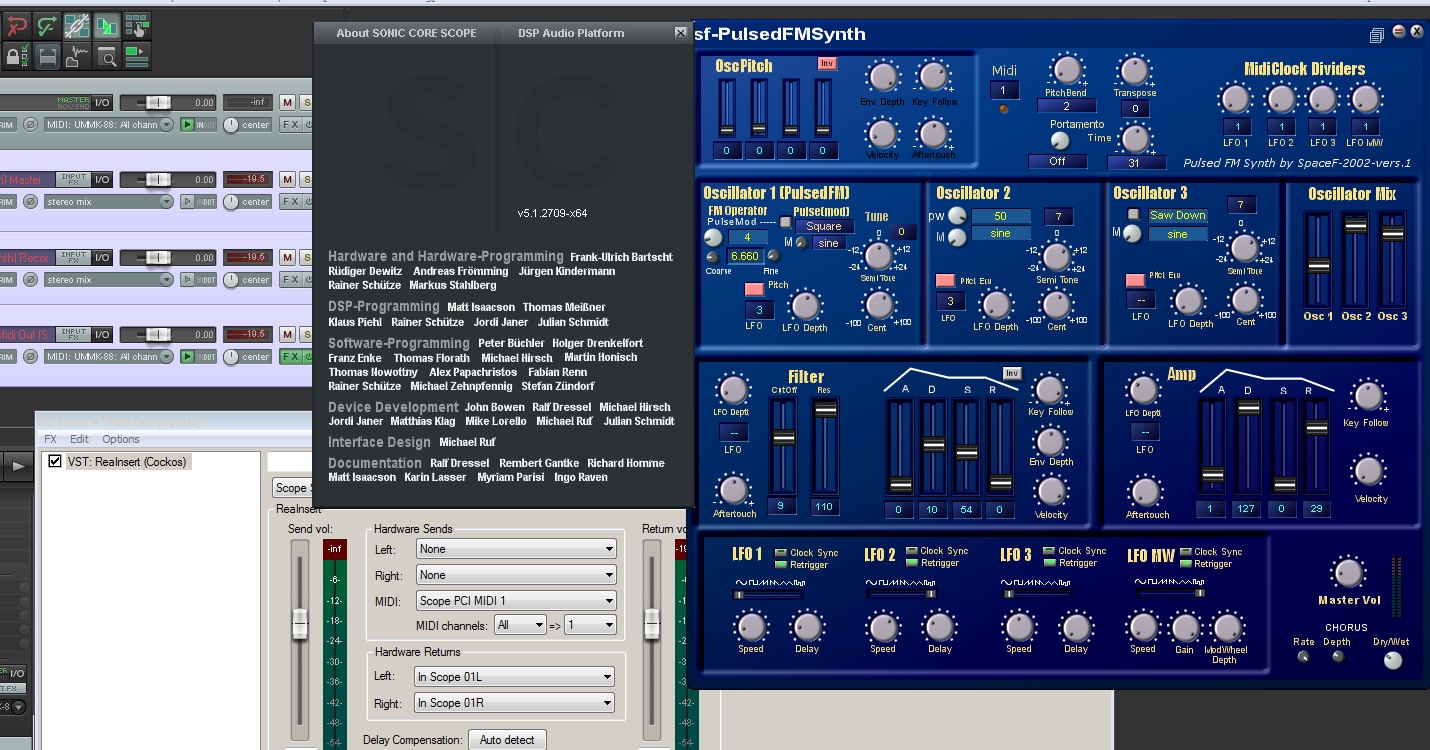Image resolution: width=1430 pixels, height=750 pixels.
Task: Open the Hardware Sends Left dropdown
Action: coord(516,549)
